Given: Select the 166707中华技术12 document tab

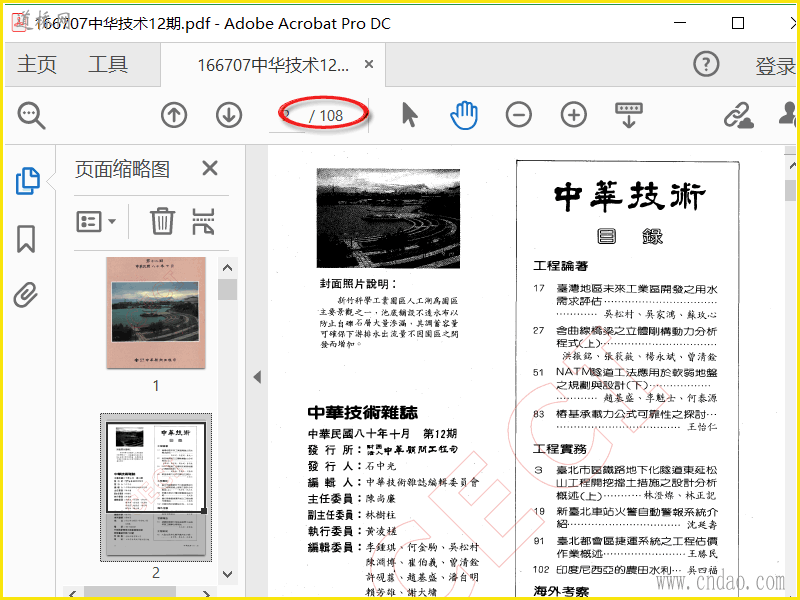Looking at the screenshot, I should (273, 65).
